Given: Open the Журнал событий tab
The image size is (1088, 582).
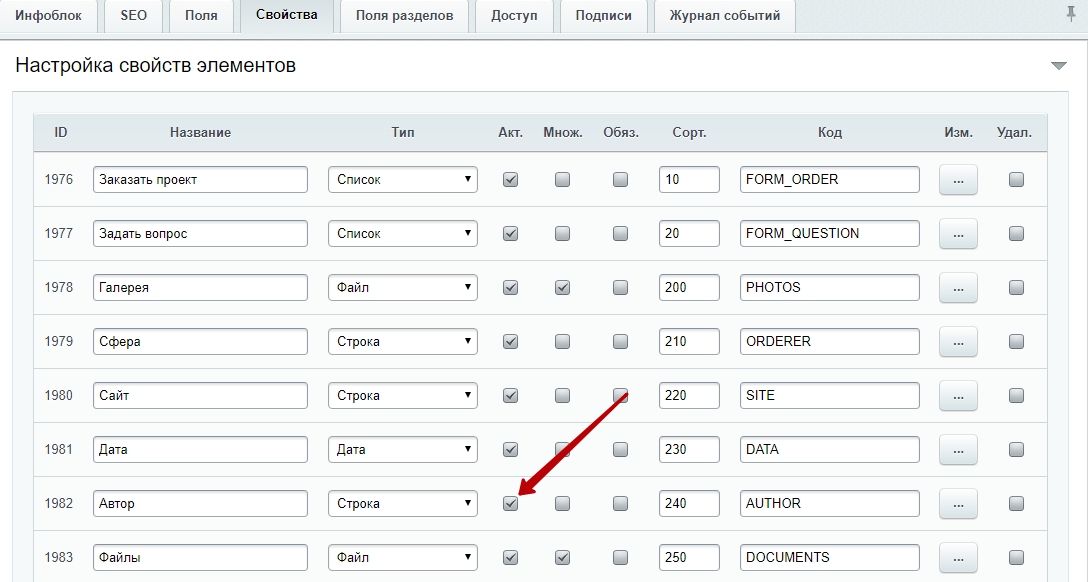Looking at the screenshot, I should point(725,15).
